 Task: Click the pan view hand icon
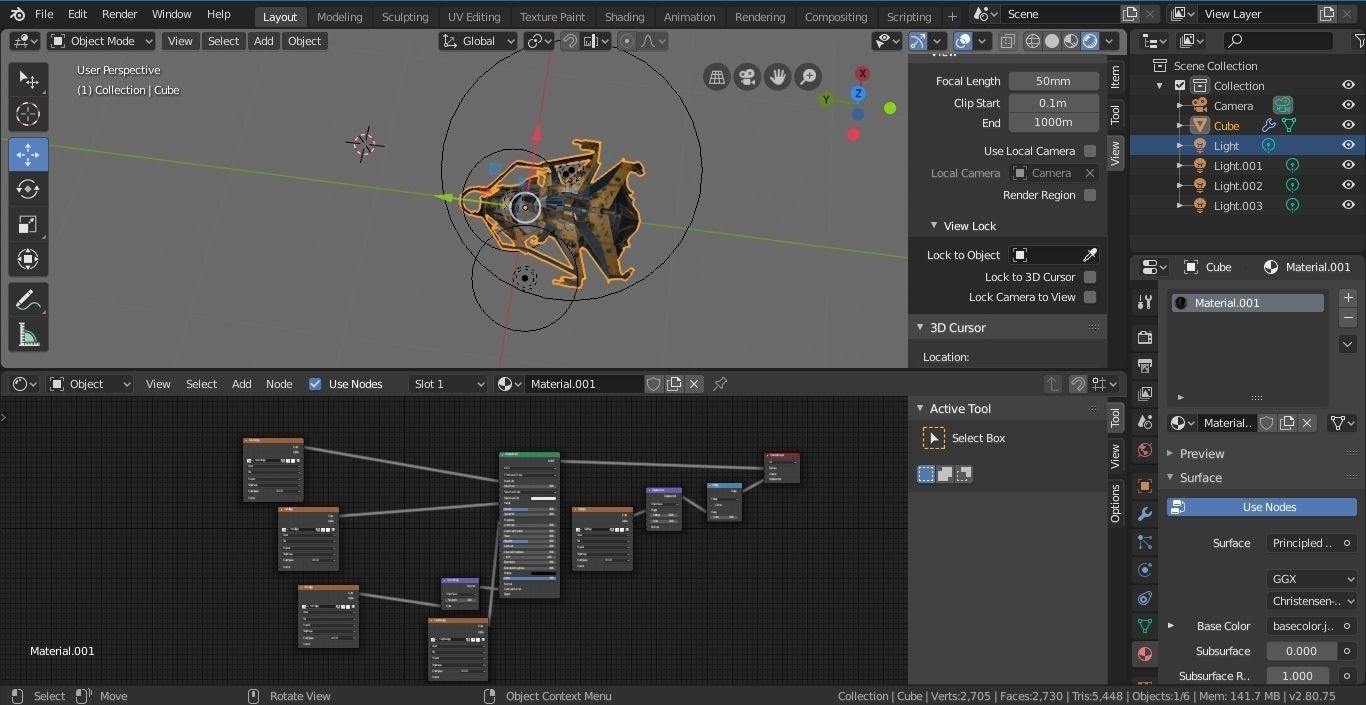coord(777,77)
